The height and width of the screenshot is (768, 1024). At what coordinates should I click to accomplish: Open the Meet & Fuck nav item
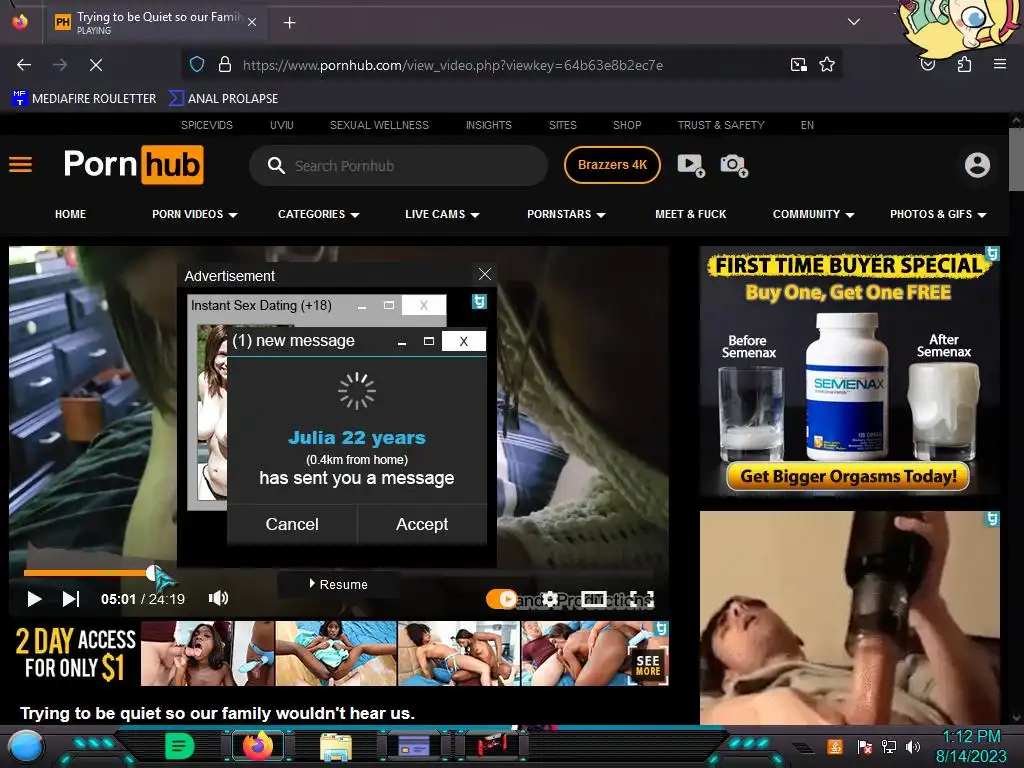pos(690,214)
